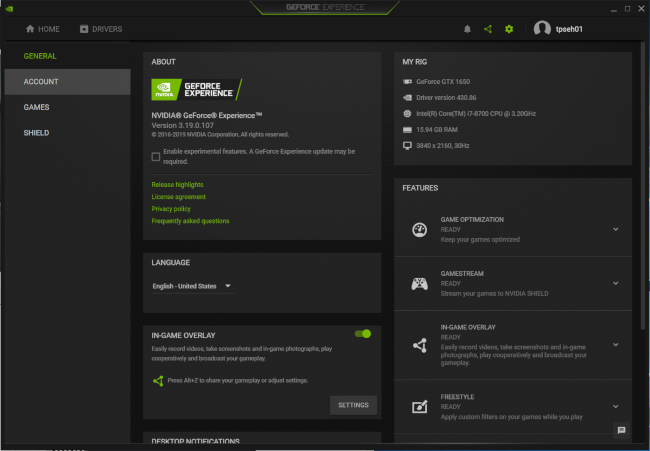The image size is (650, 451).
Task: Open the Account settings section
Action: click(68, 82)
